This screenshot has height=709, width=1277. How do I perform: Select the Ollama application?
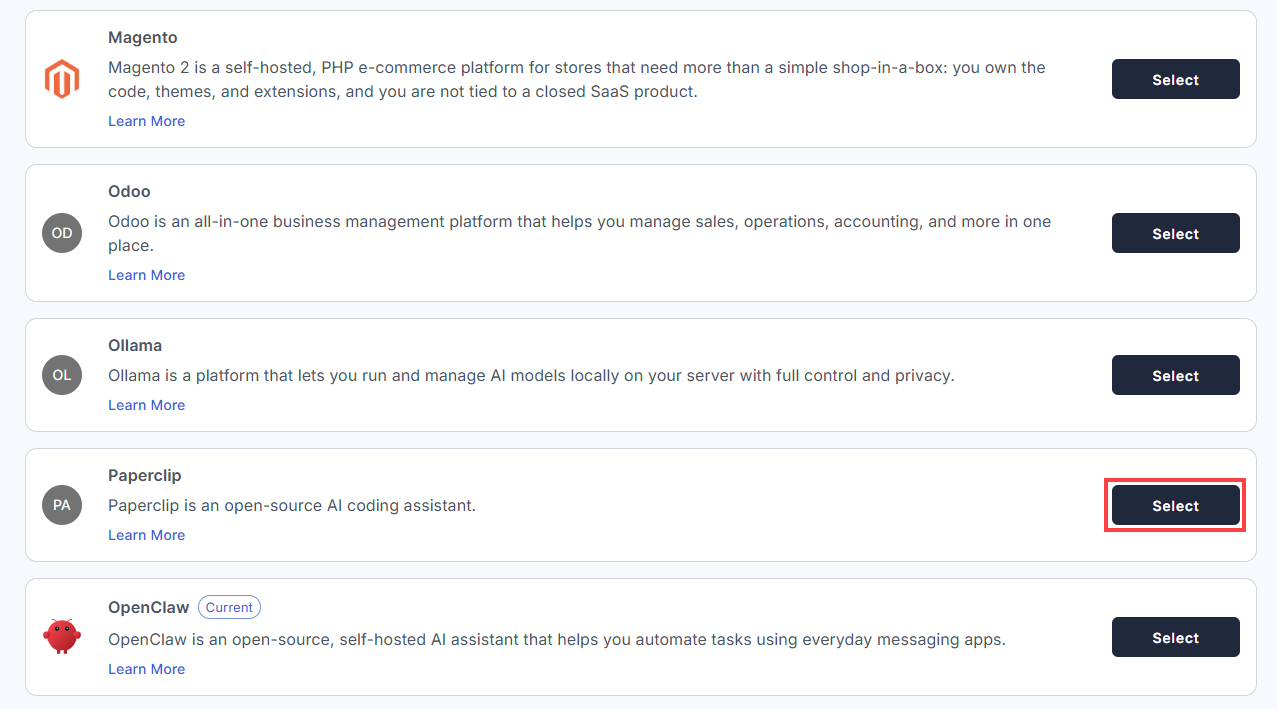tap(1175, 375)
